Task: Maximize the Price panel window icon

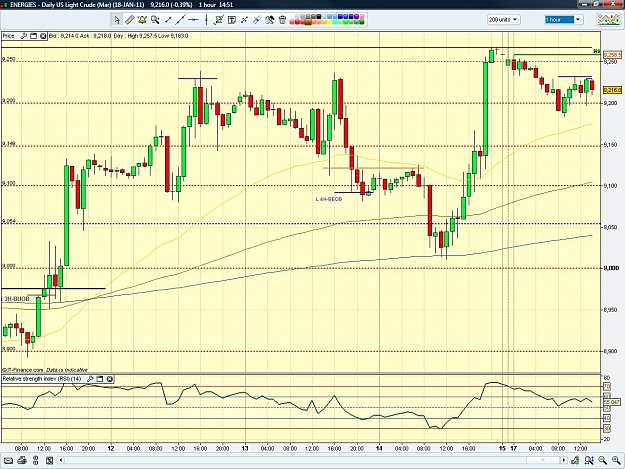Action: pos(33,36)
